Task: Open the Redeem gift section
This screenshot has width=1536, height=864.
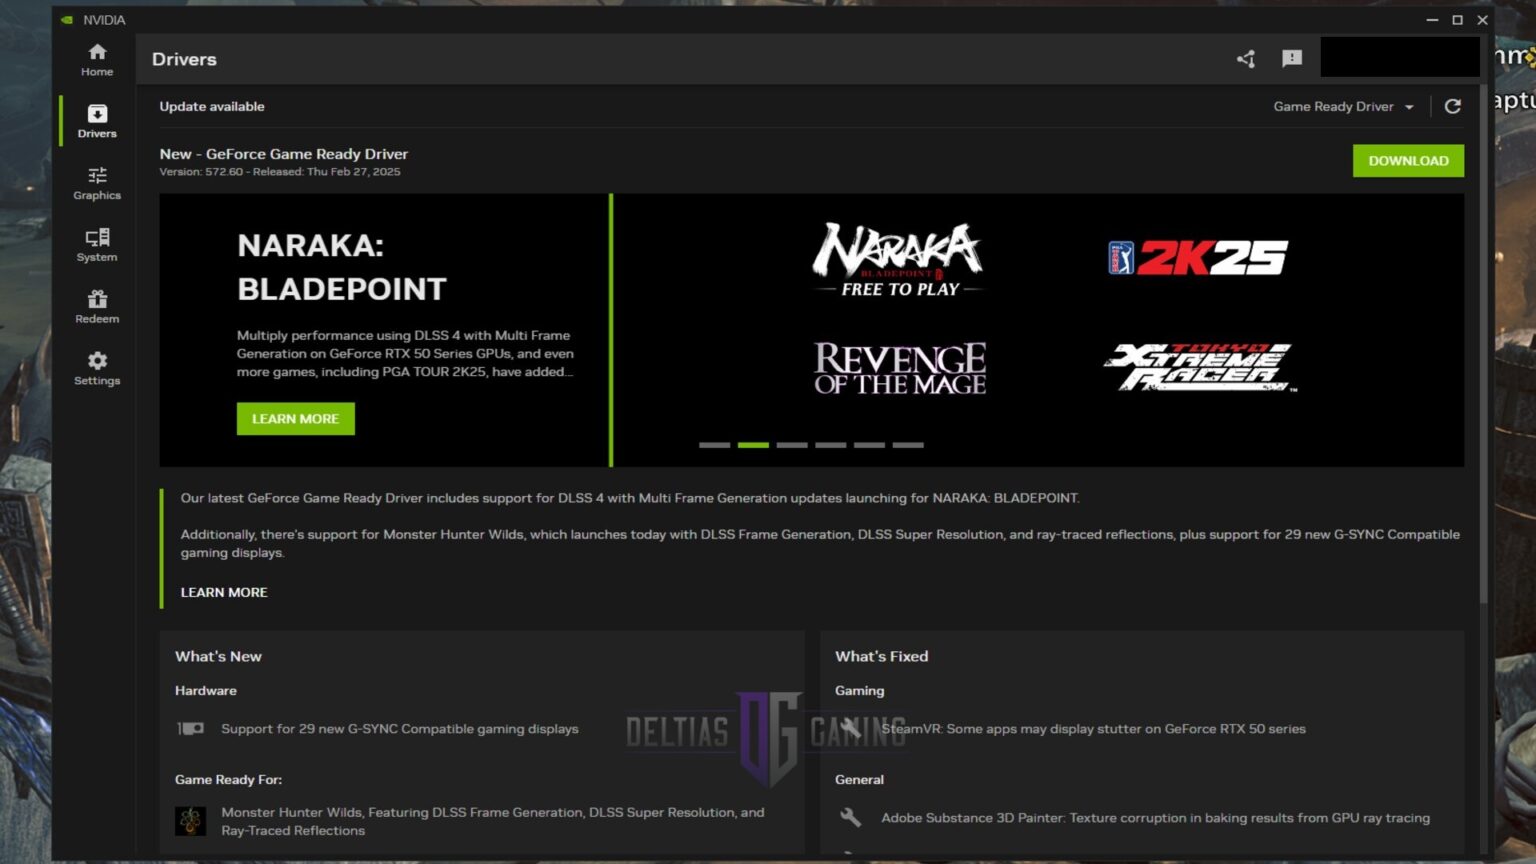Action: coord(97,307)
